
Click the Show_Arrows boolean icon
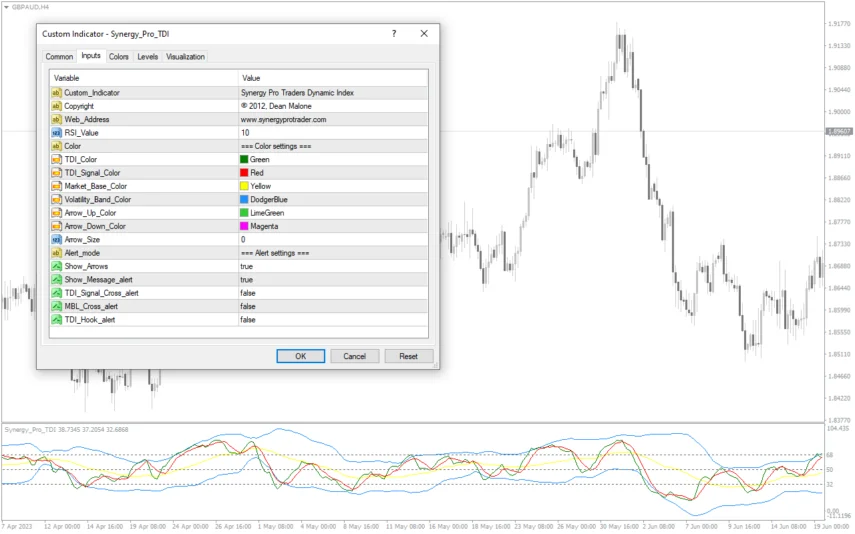[57, 267]
